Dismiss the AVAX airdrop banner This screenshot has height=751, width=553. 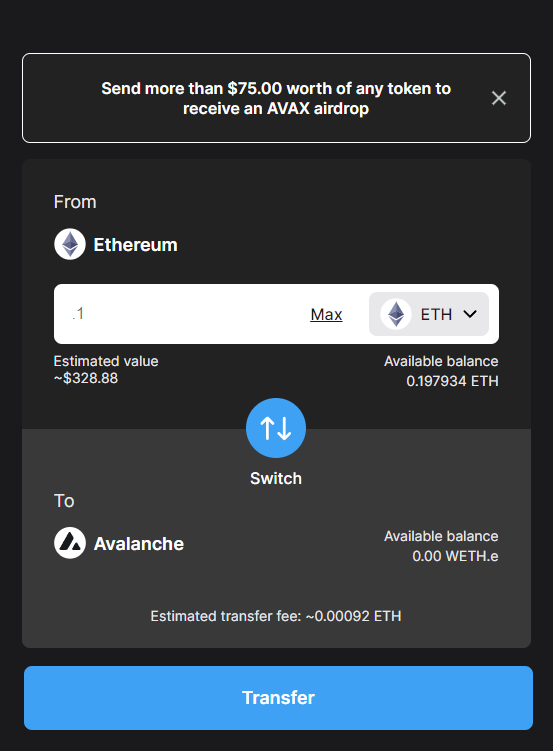(498, 98)
